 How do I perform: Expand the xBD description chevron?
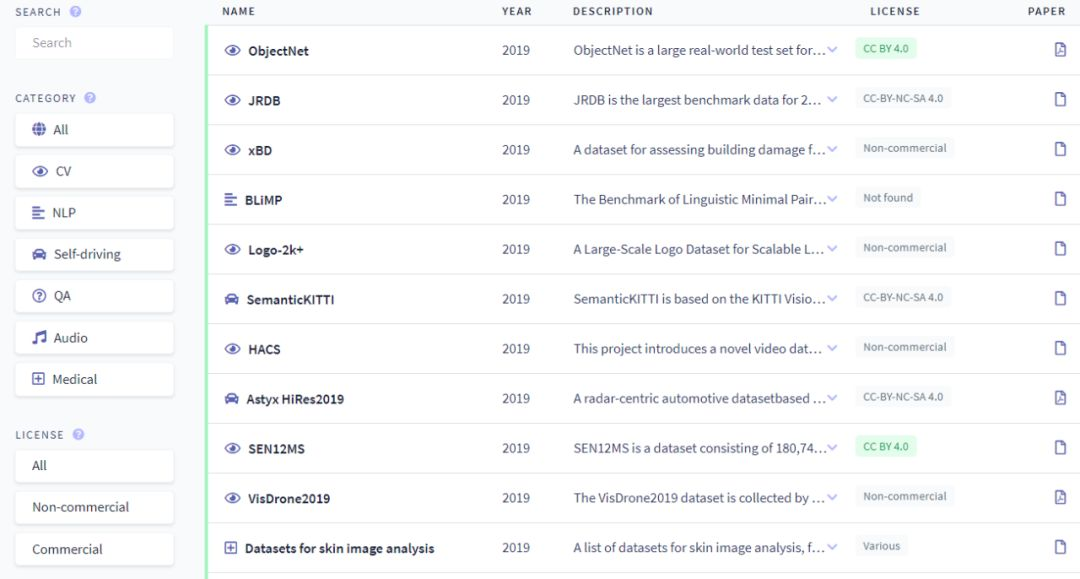tap(832, 150)
